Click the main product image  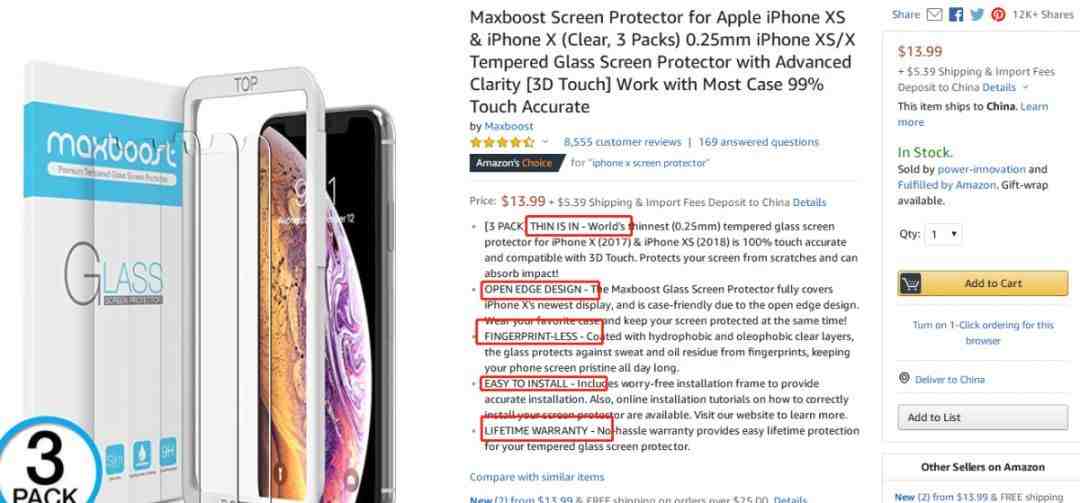tap(207, 276)
